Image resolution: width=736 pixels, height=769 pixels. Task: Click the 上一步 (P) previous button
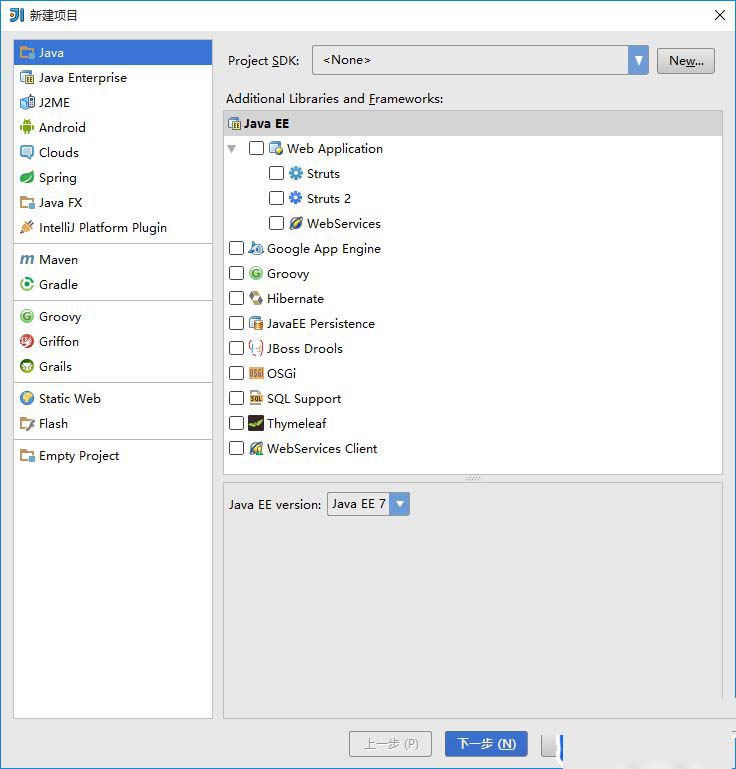tap(390, 744)
